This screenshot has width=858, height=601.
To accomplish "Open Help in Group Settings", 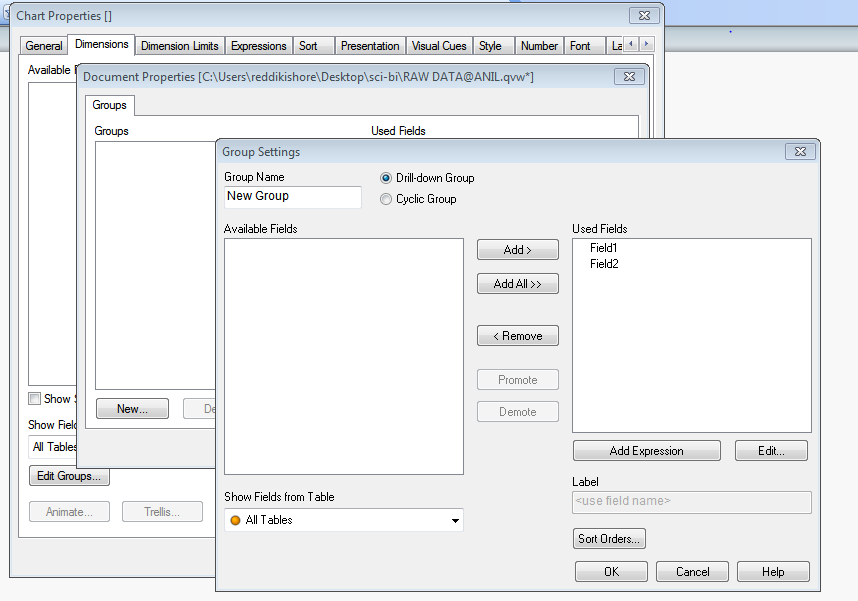I will point(773,571).
